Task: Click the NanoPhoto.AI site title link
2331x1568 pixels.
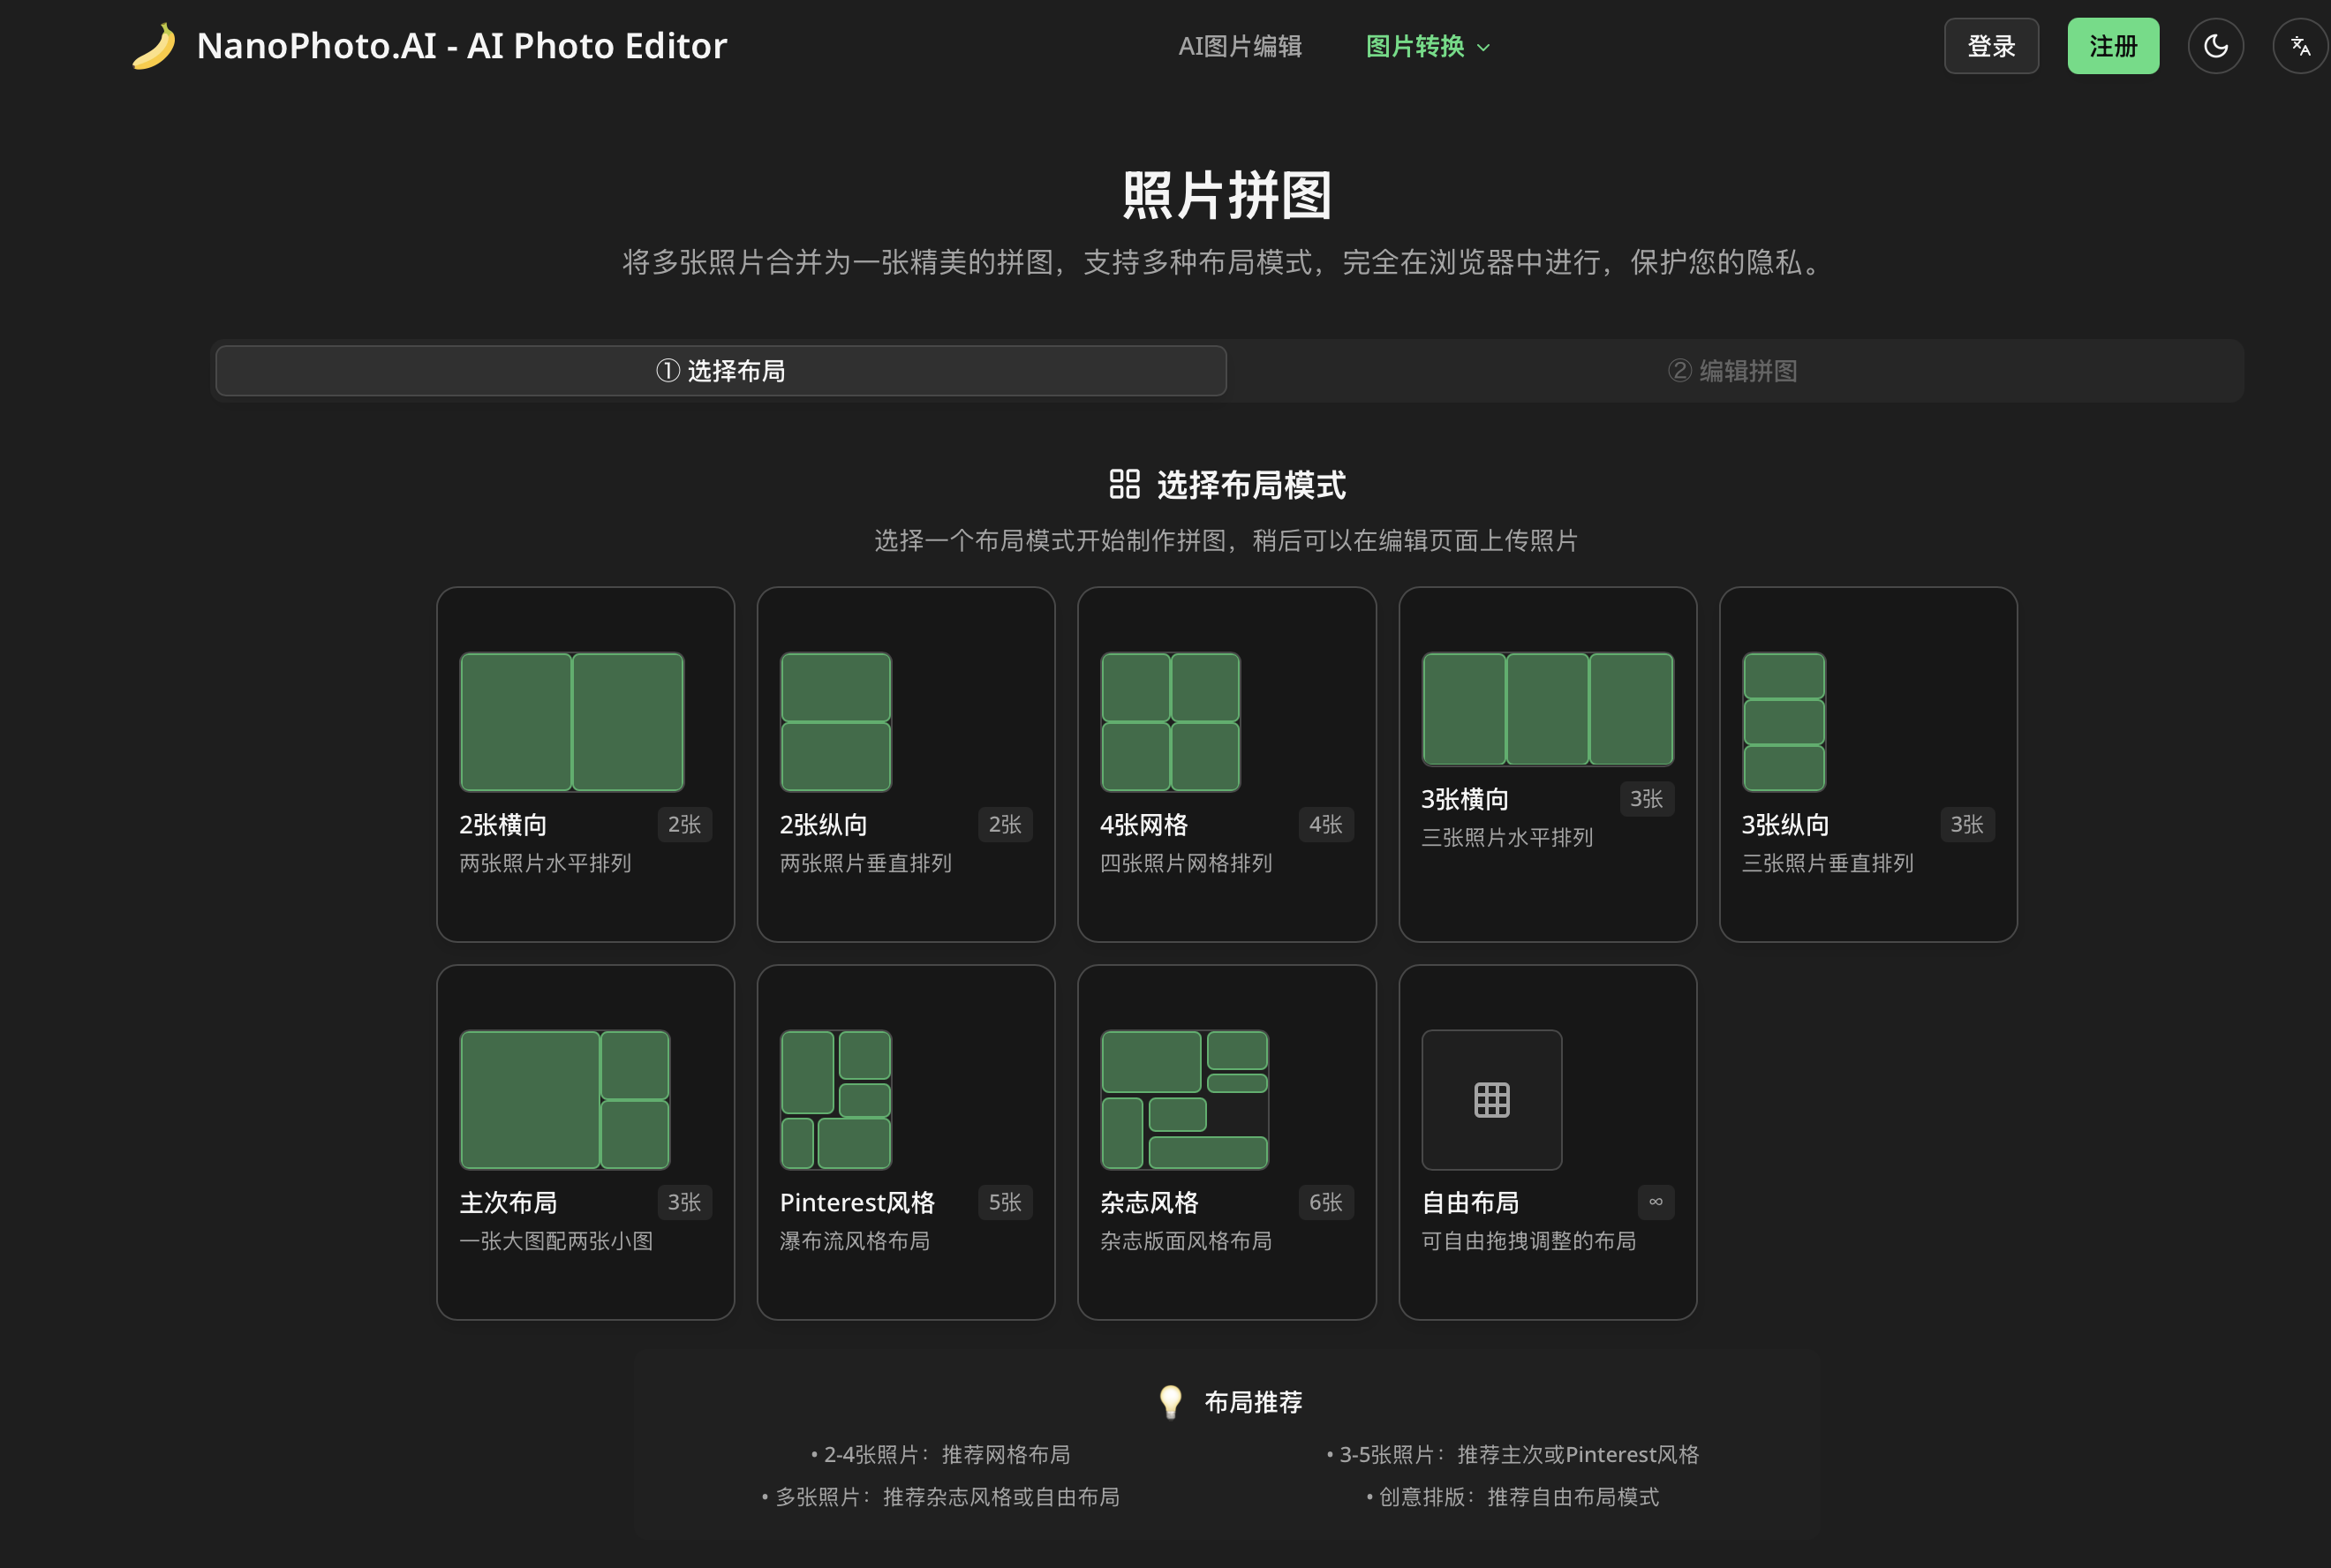Action: point(461,46)
